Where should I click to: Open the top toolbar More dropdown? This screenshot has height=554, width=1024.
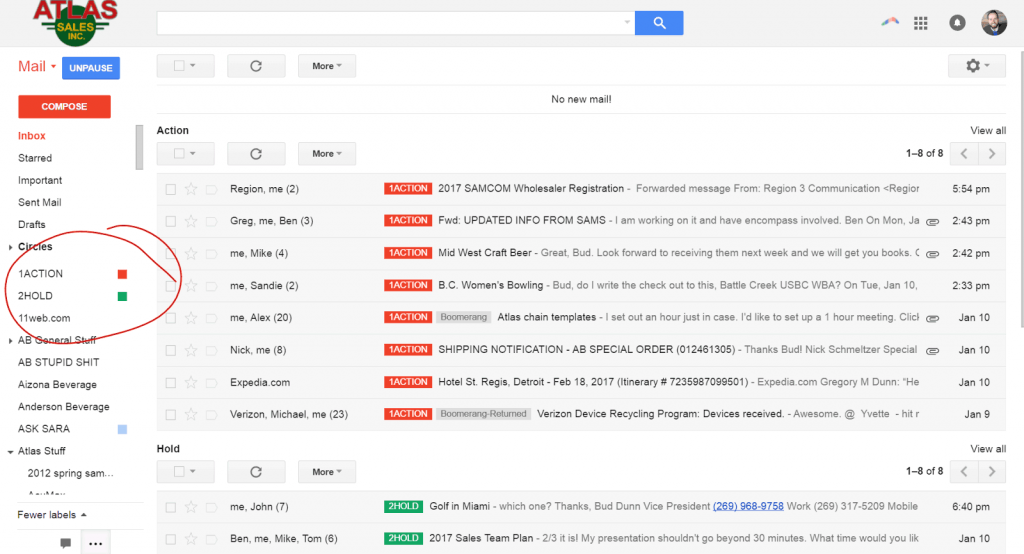pyautogui.click(x=327, y=66)
